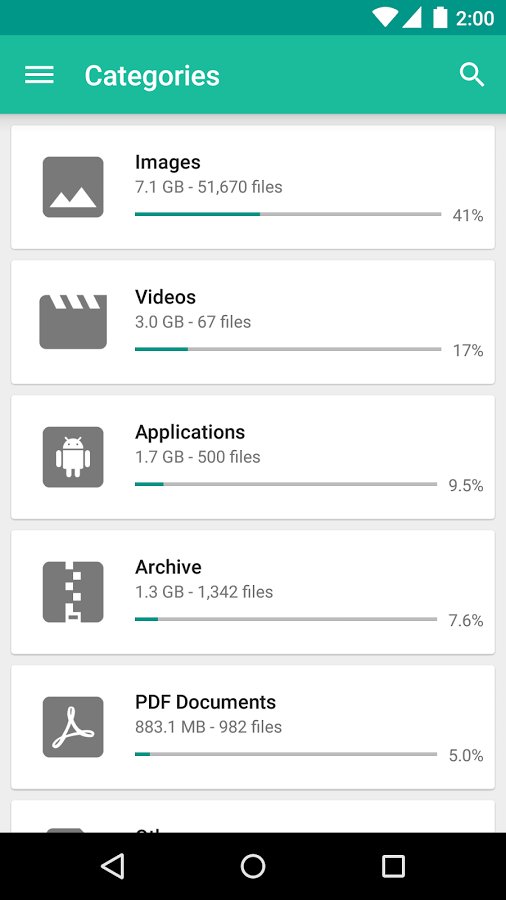Tap the Applications Android robot icon
Screen dimensions: 506x900
pos(73,457)
